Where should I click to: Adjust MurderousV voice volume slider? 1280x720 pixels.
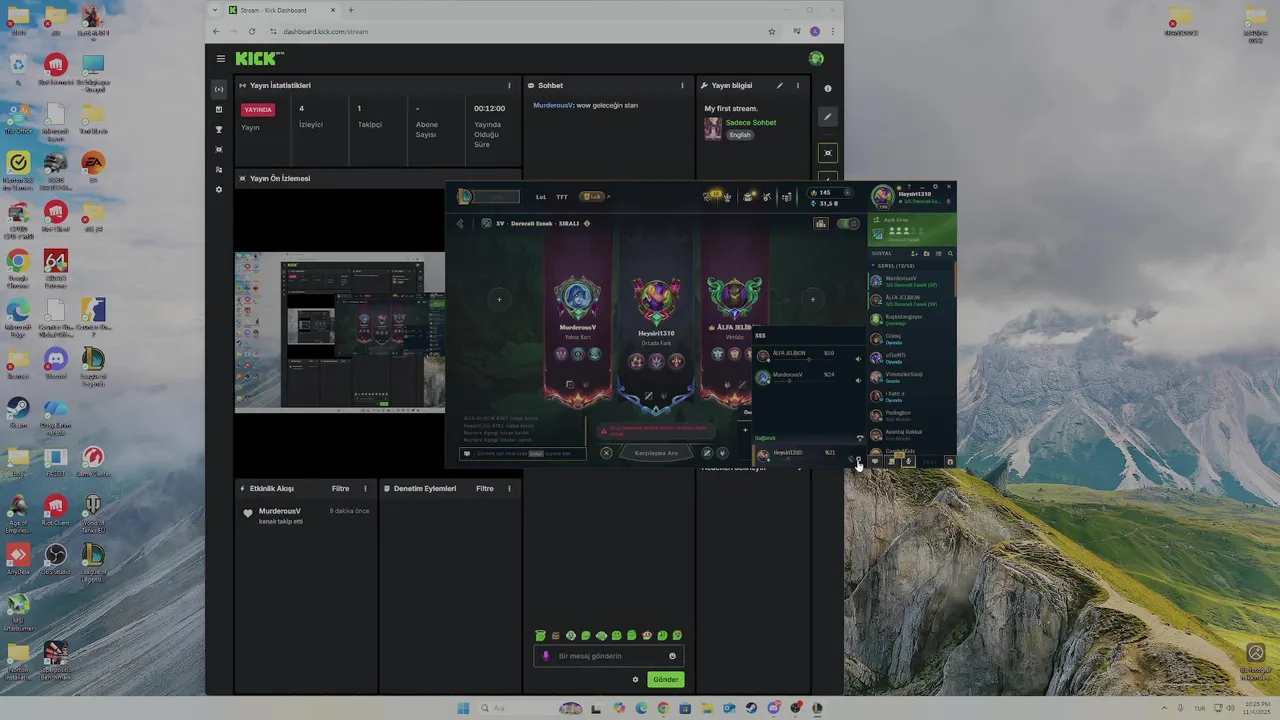[x=803, y=381]
